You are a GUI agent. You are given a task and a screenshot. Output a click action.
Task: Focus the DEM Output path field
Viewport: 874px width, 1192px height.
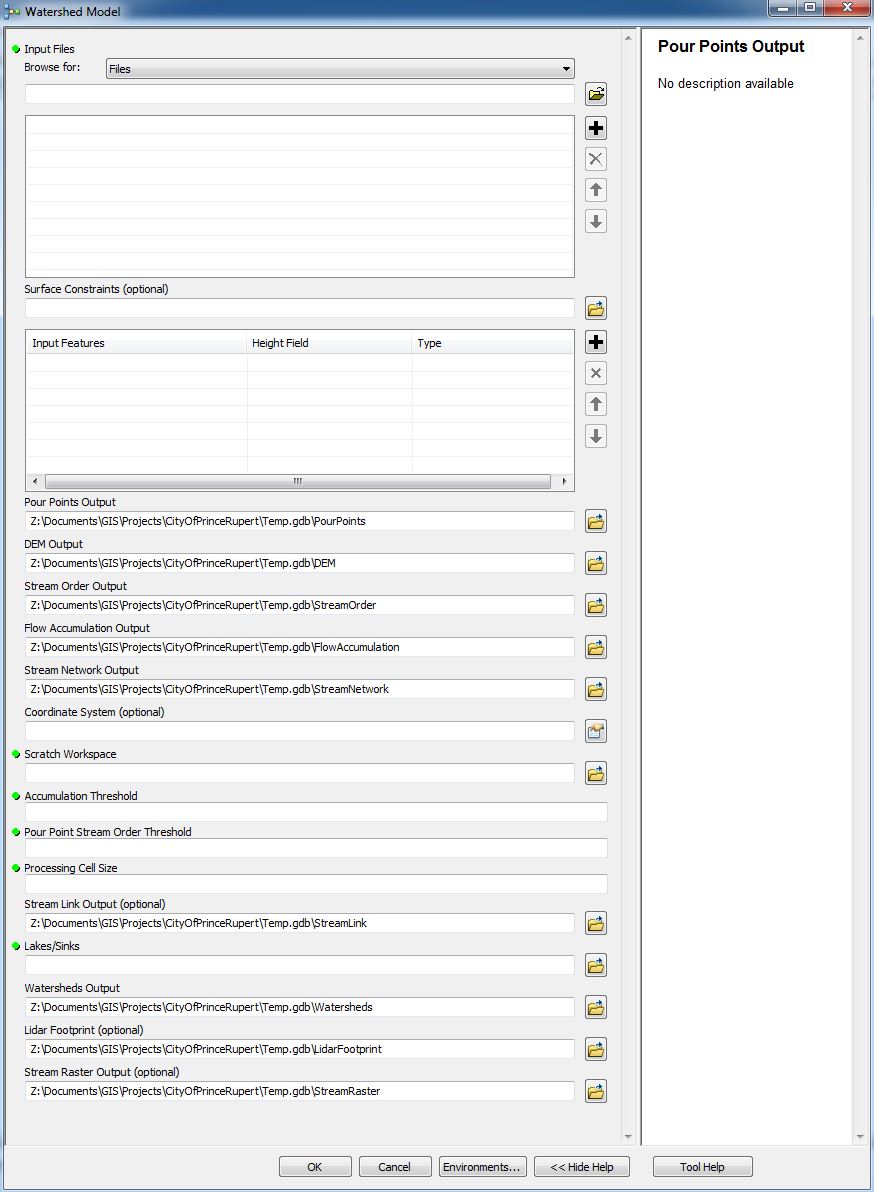(299, 563)
